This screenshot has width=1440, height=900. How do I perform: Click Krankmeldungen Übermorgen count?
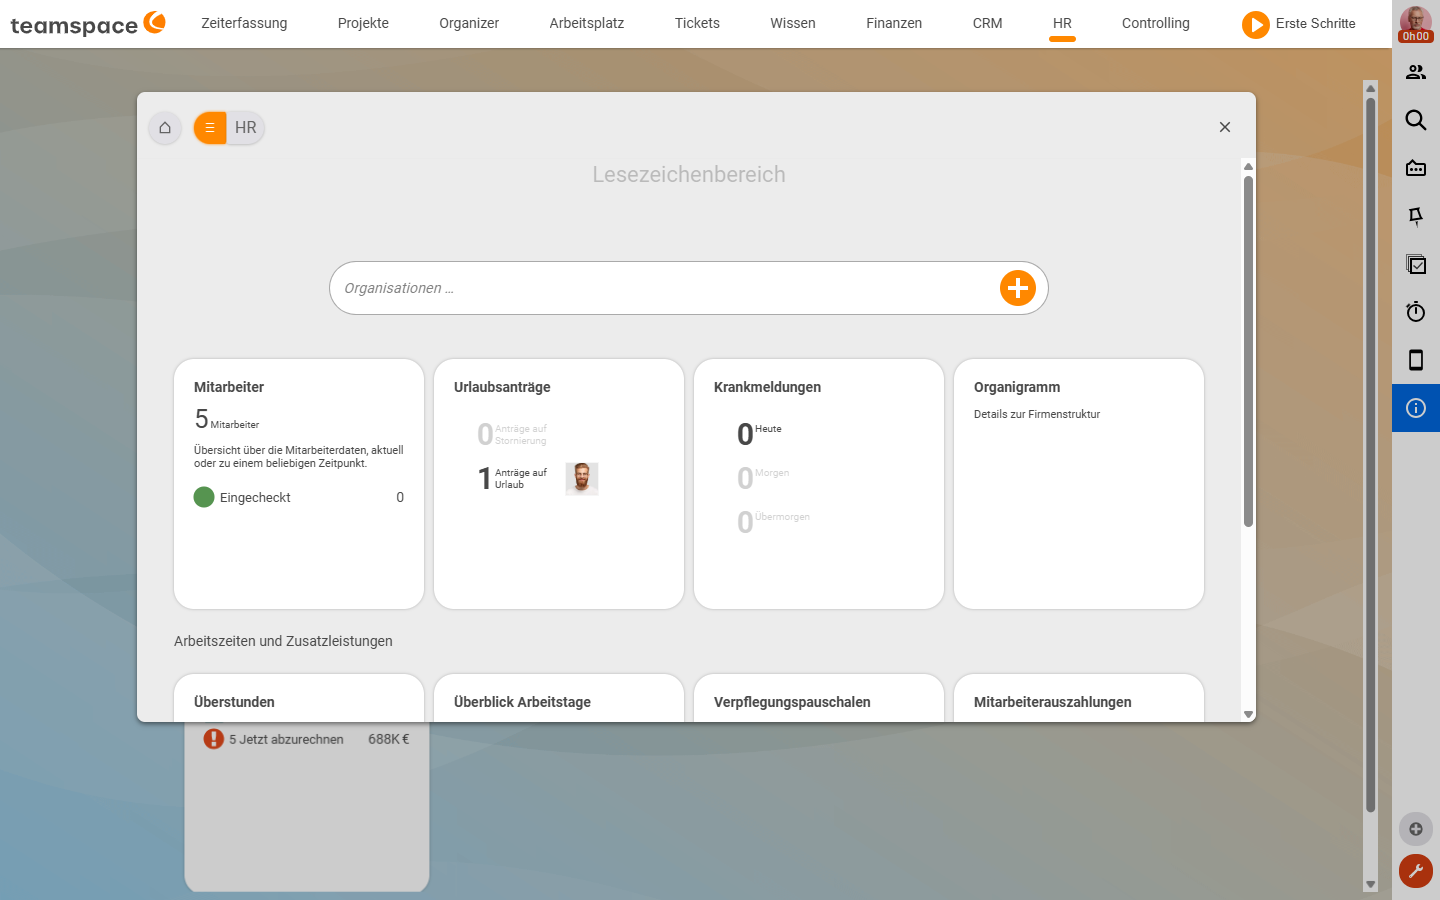pyautogui.click(x=773, y=522)
